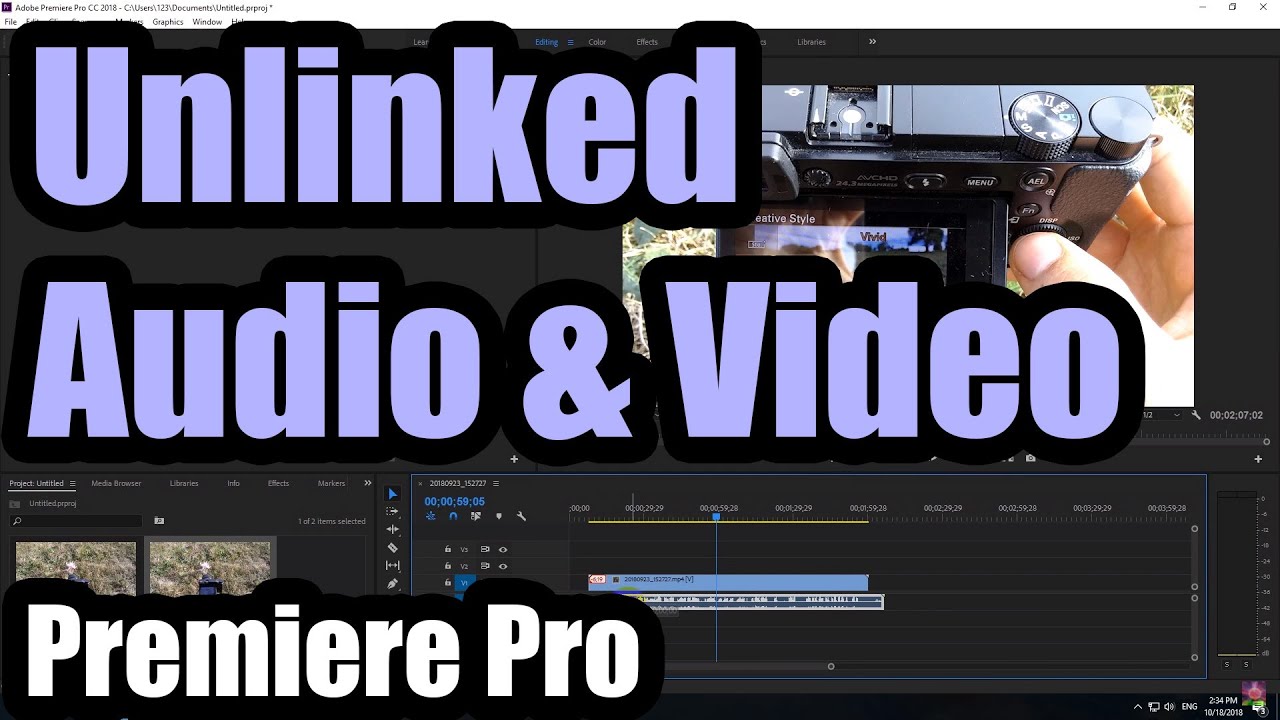Image resolution: width=1280 pixels, height=720 pixels.
Task: Expand the project panel tabs overflow chevron
Action: tap(367, 483)
